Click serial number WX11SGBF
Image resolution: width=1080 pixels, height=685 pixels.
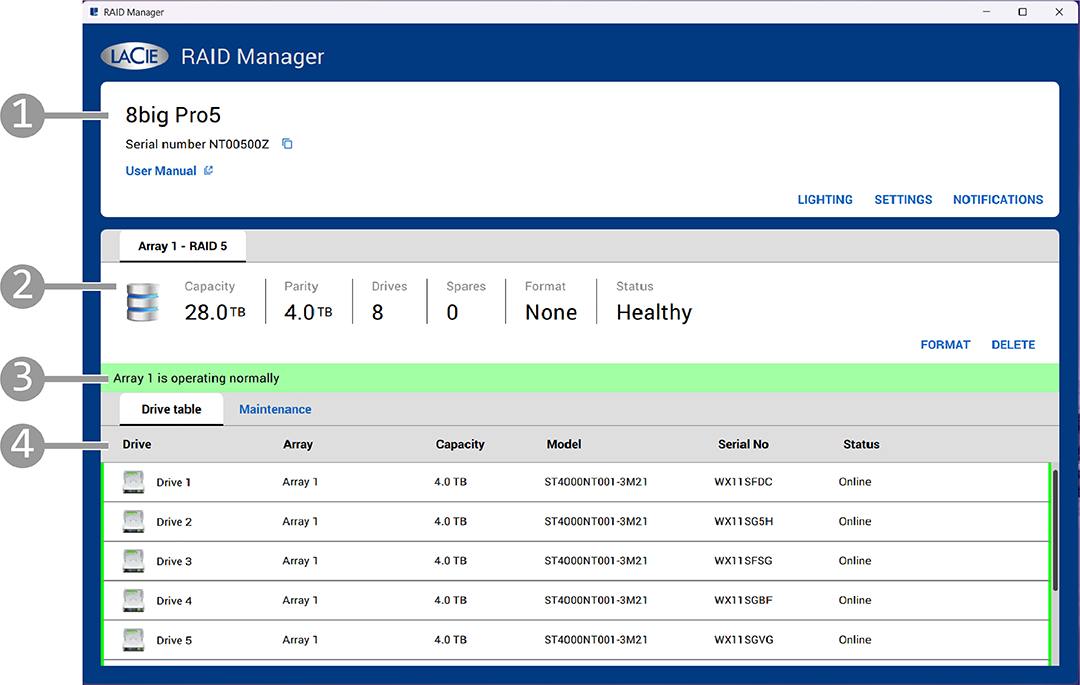point(743,600)
